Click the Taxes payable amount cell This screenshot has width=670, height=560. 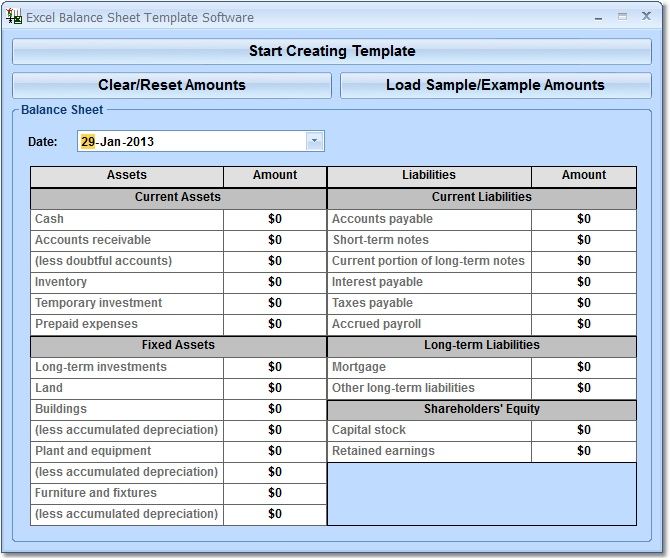pyautogui.click(x=583, y=303)
